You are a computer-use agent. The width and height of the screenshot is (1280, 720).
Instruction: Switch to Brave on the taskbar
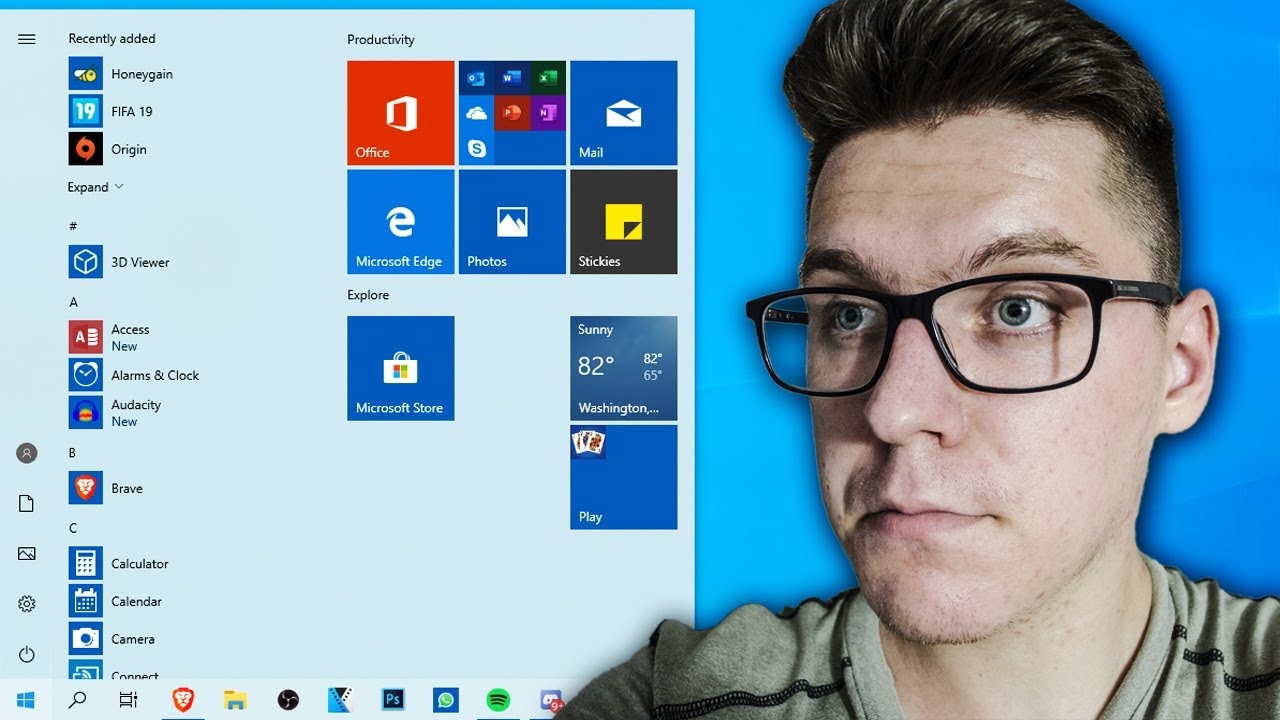pos(183,699)
